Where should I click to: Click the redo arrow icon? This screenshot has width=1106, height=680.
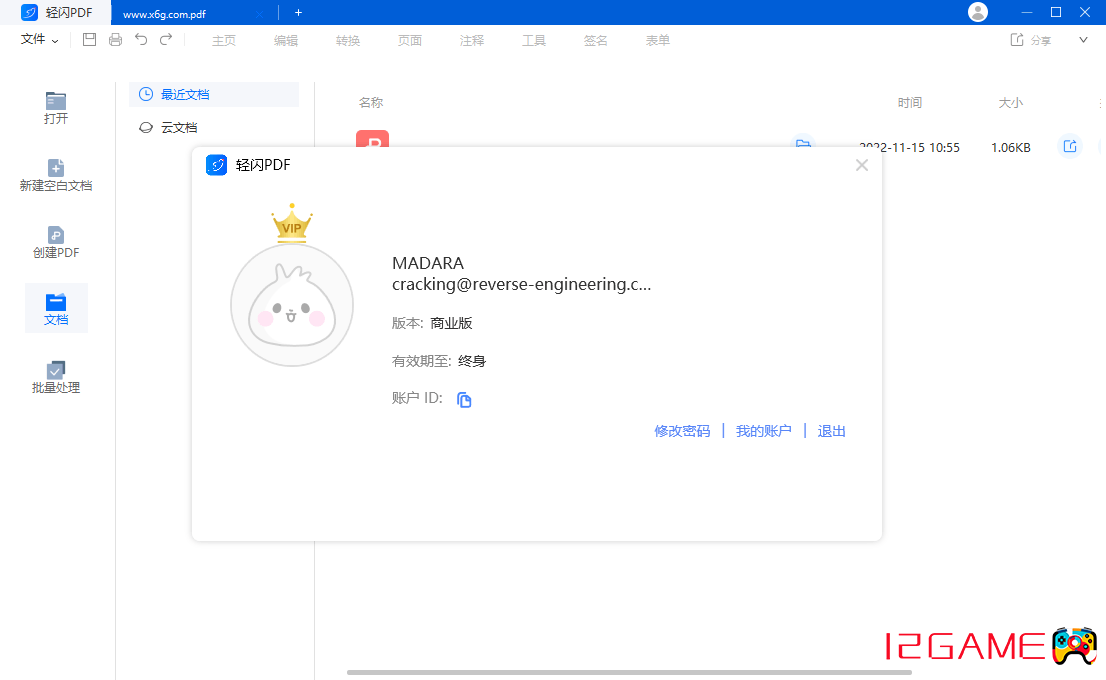(x=166, y=40)
